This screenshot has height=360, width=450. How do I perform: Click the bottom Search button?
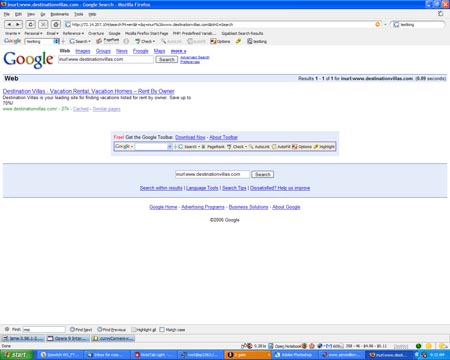pos(263,174)
